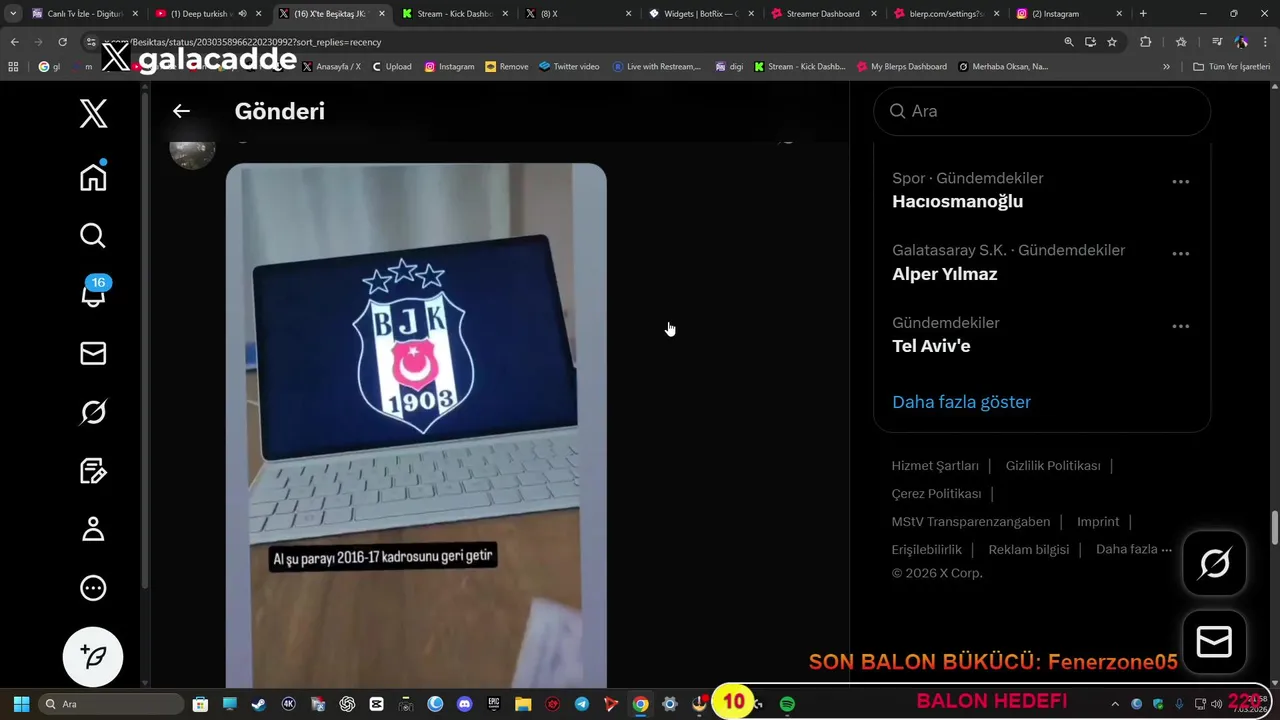Open more options for Tel Aviv'e trend
Viewport: 1280px width, 720px height.
tap(1180, 326)
